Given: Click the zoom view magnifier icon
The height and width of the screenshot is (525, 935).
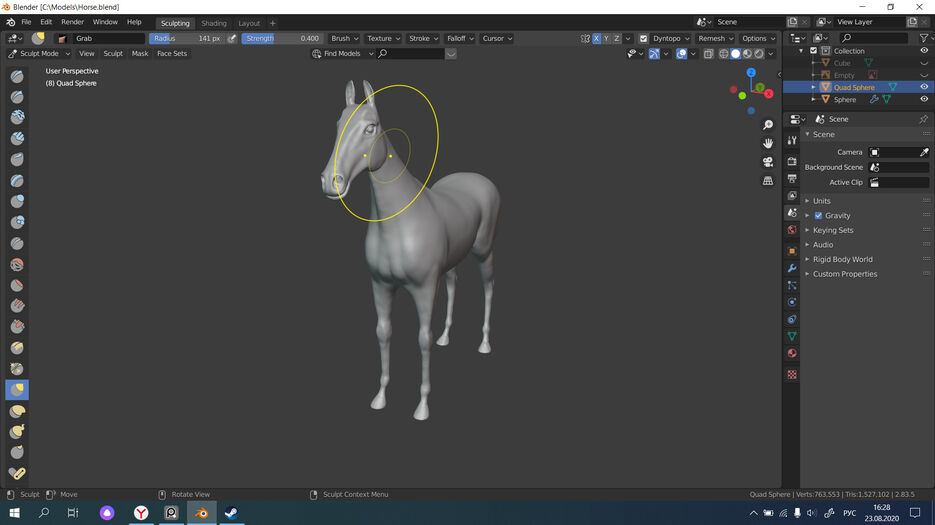Looking at the screenshot, I should (x=768, y=125).
